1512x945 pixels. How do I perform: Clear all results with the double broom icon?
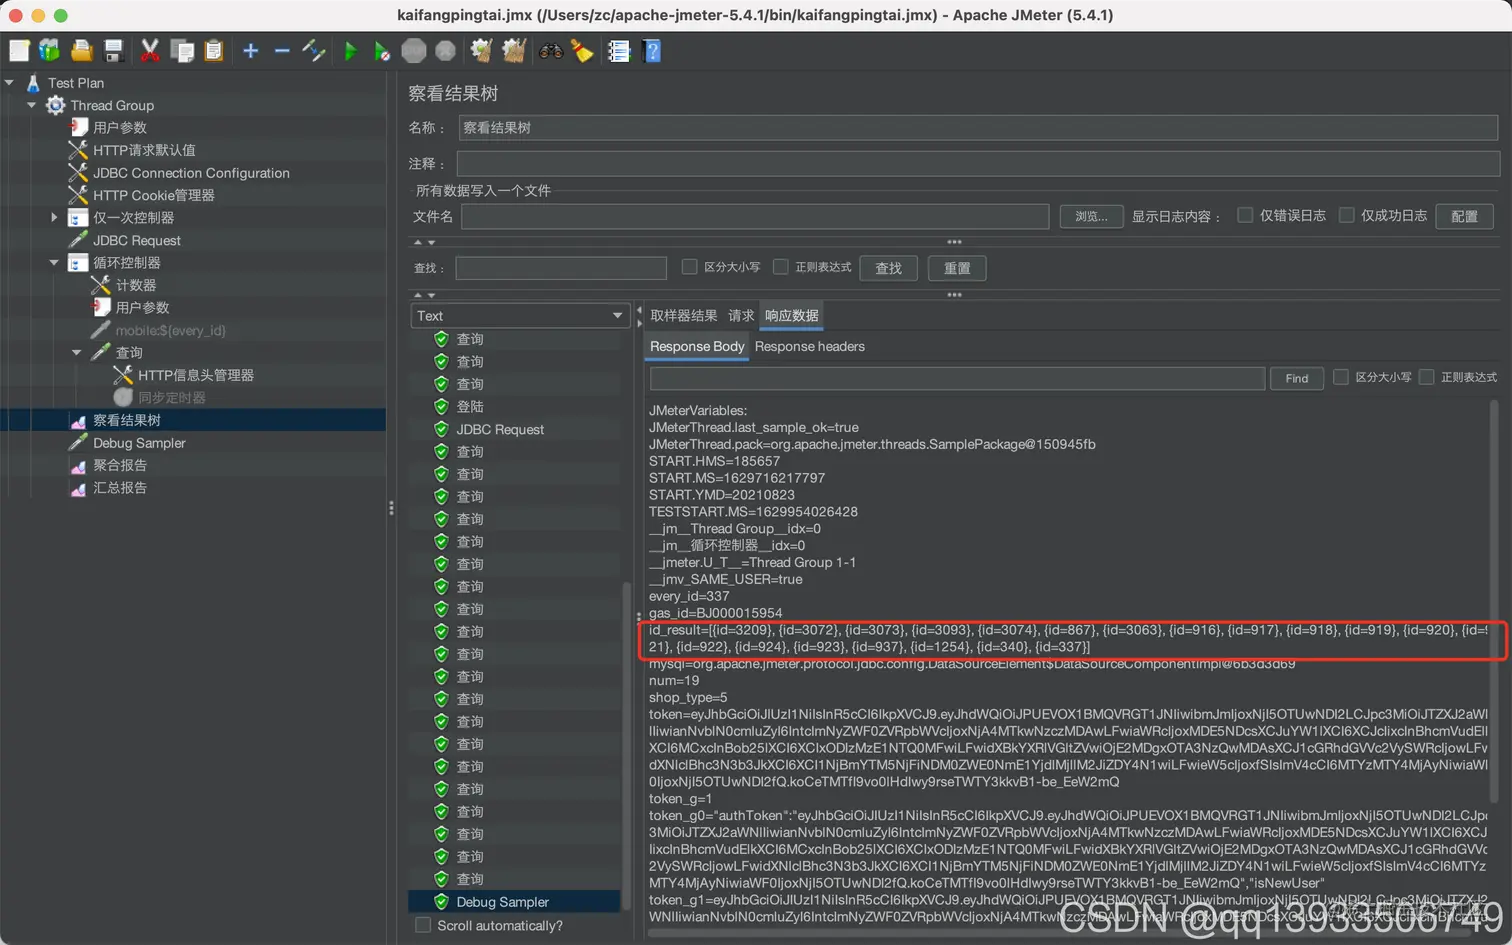[514, 51]
